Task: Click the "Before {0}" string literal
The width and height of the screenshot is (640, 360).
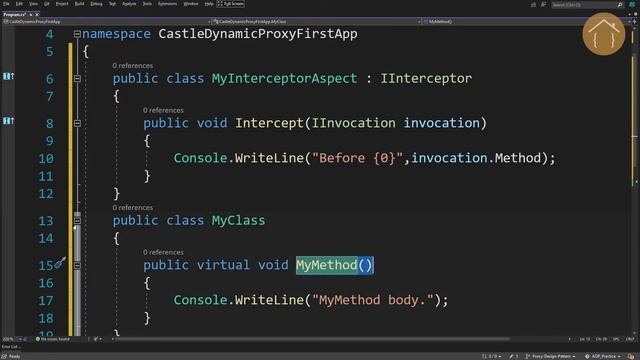Action: pos(358,158)
